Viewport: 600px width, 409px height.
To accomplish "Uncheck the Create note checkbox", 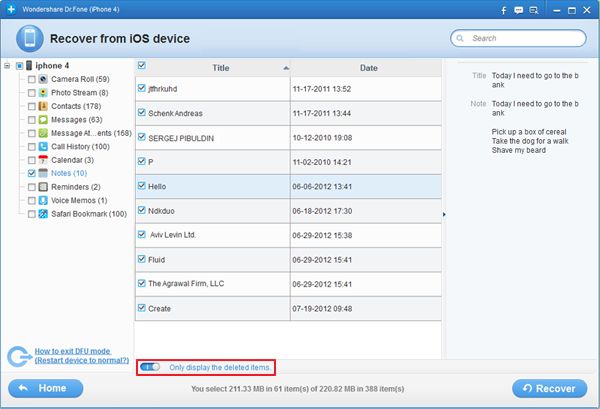I will tap(142, 308).
